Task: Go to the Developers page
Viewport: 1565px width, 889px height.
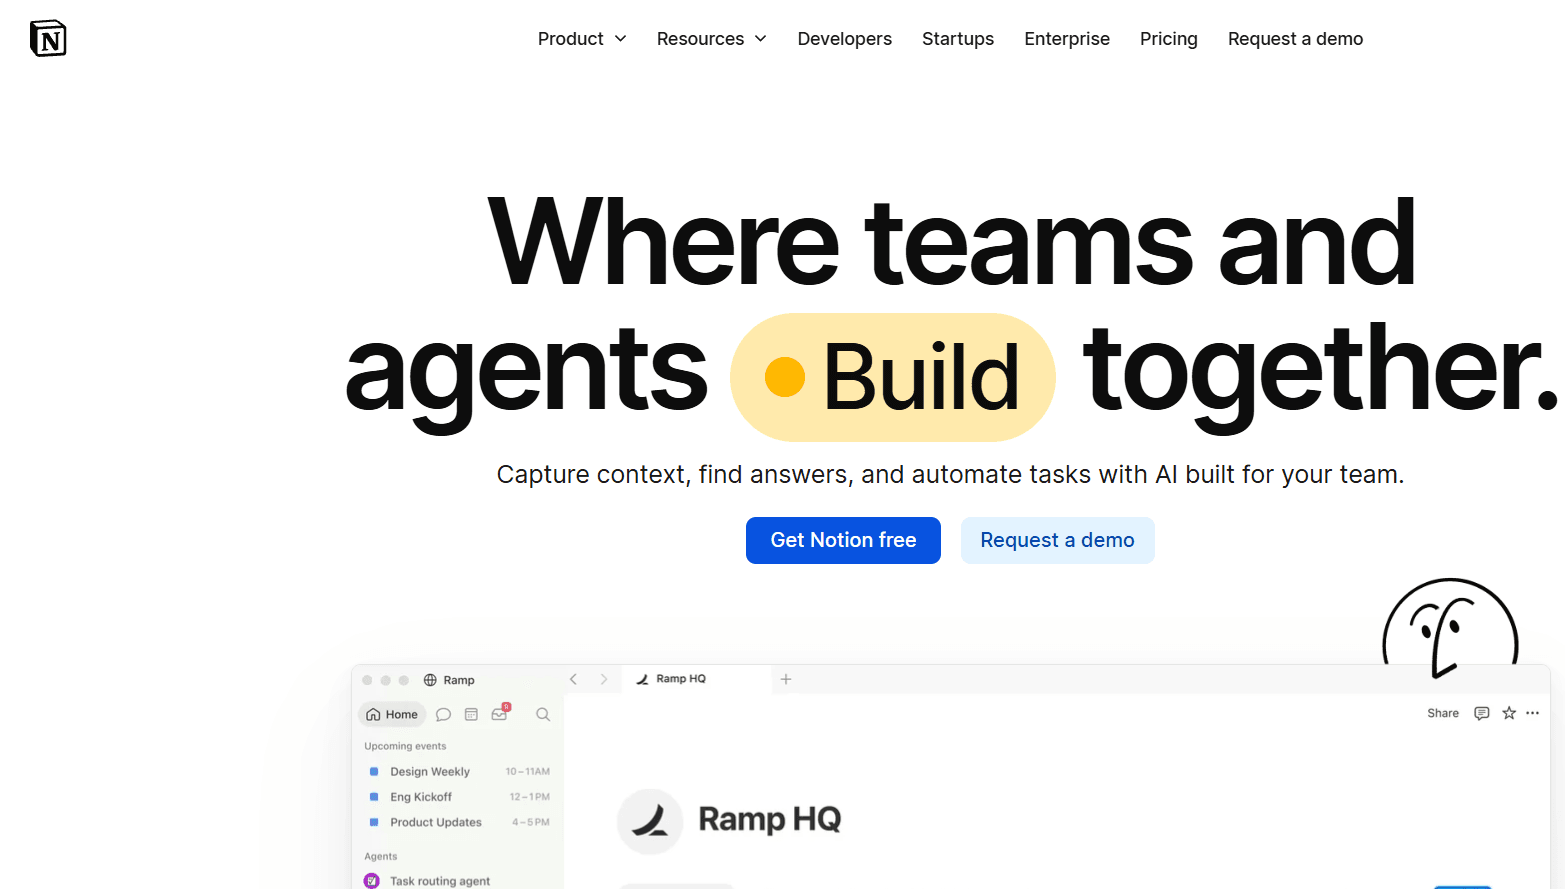Action: pos(845,39)
